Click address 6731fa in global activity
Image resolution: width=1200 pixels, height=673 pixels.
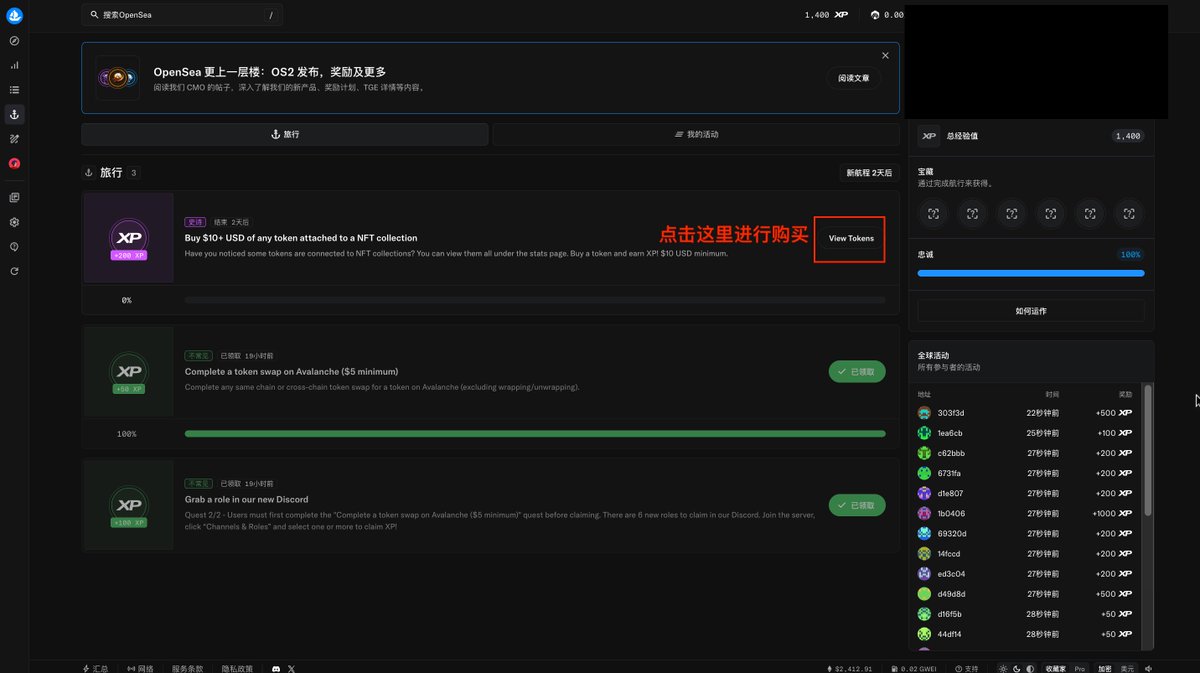(950, 473)
